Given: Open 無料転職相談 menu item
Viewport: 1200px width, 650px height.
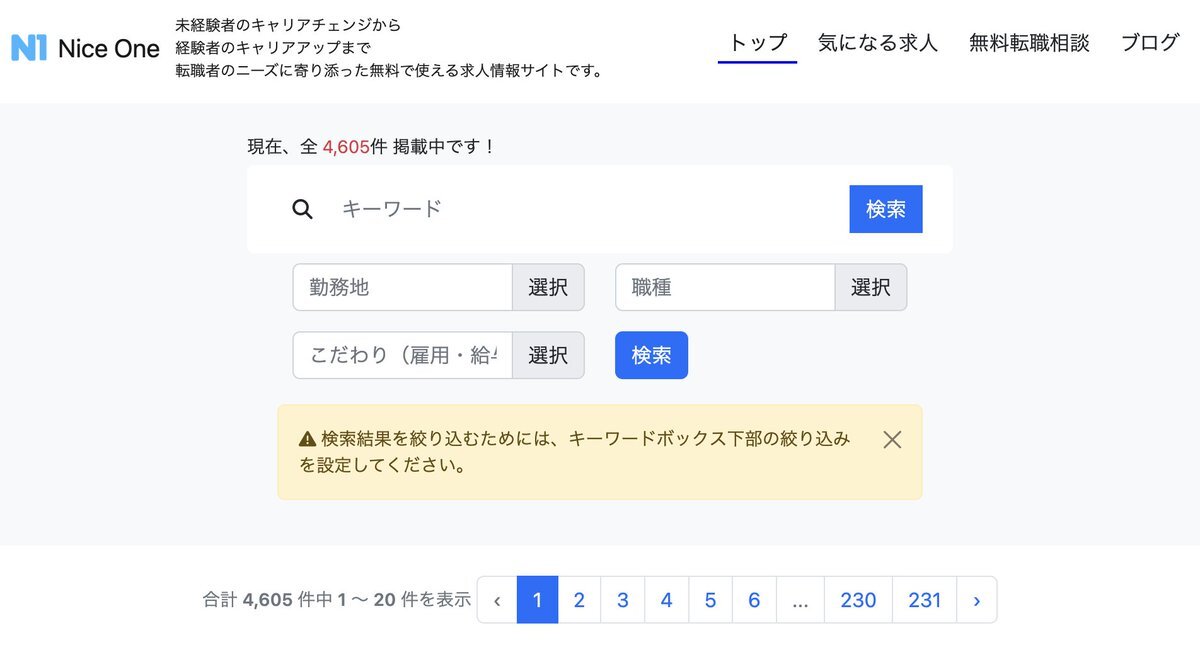Looking at the screenshot, I should click(1029, 43).
